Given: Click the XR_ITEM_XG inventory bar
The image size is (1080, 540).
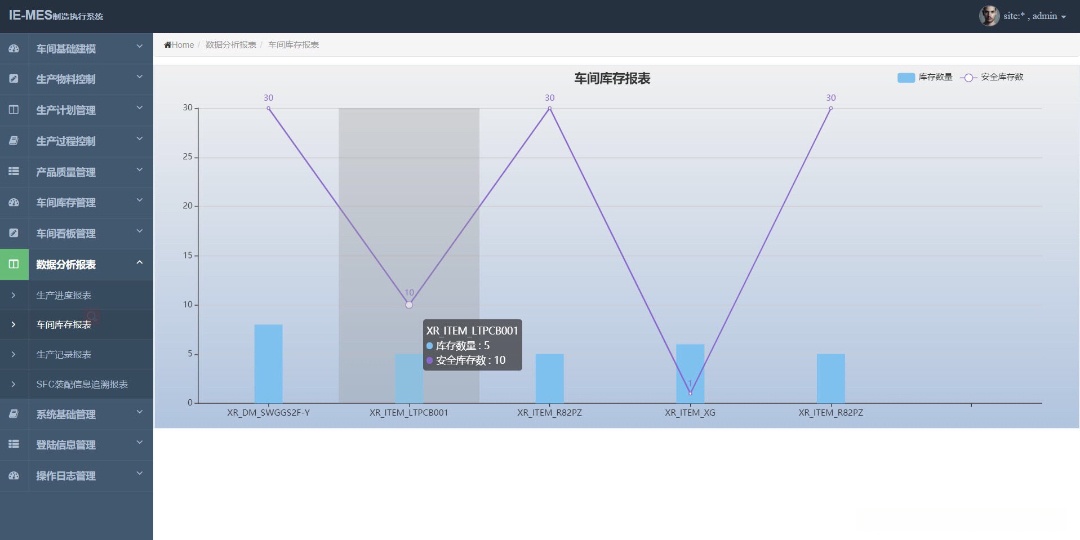Looking at the screenshot, I should (690, 373).
